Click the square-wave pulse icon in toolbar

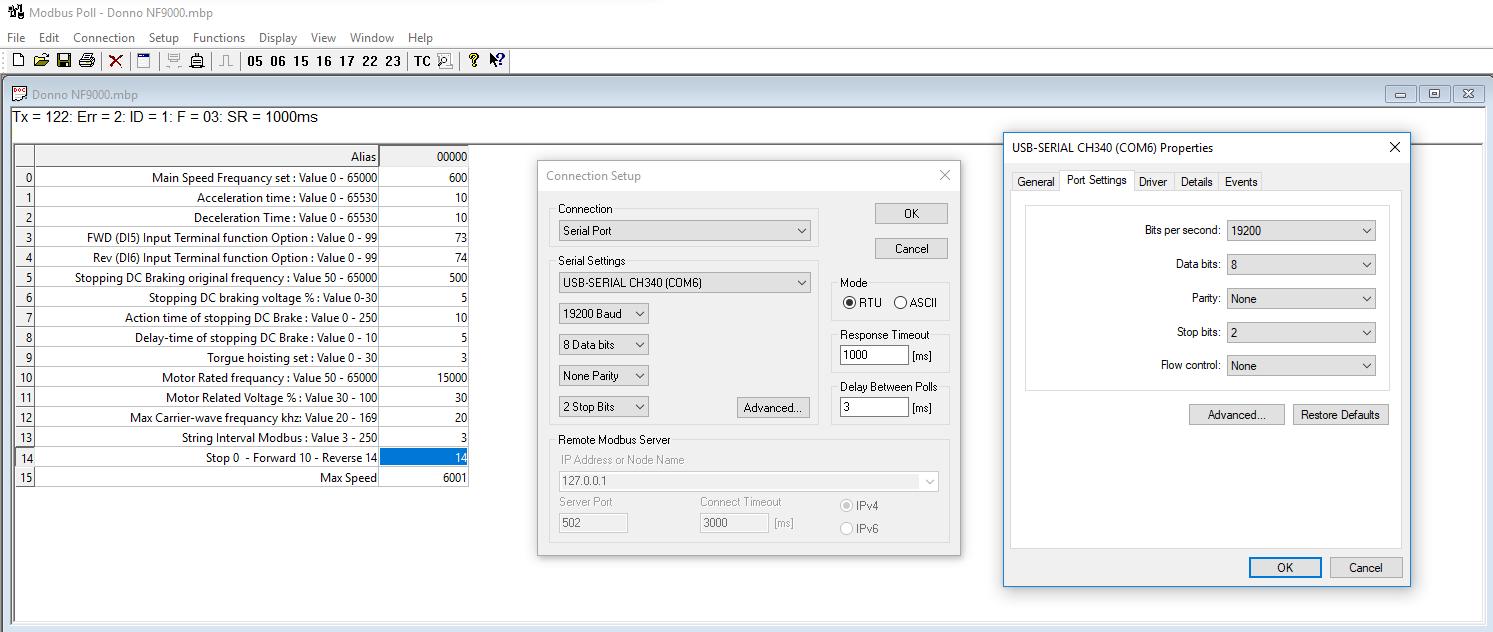226,61
